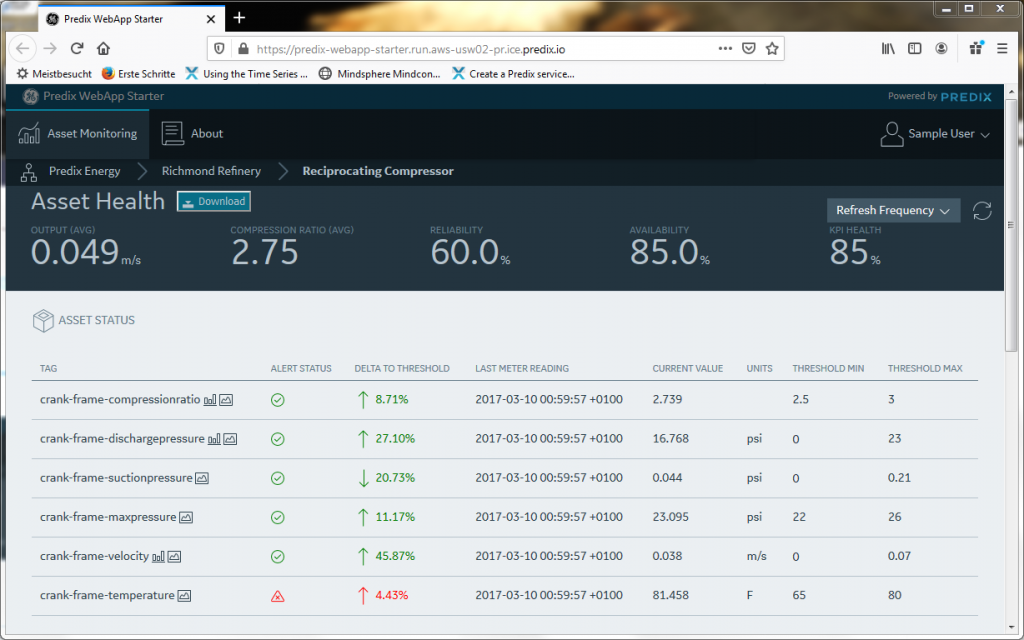Open a new browser tab
Image resolution: width=1024 pixels, height=640 pixels.
(239, 18)
